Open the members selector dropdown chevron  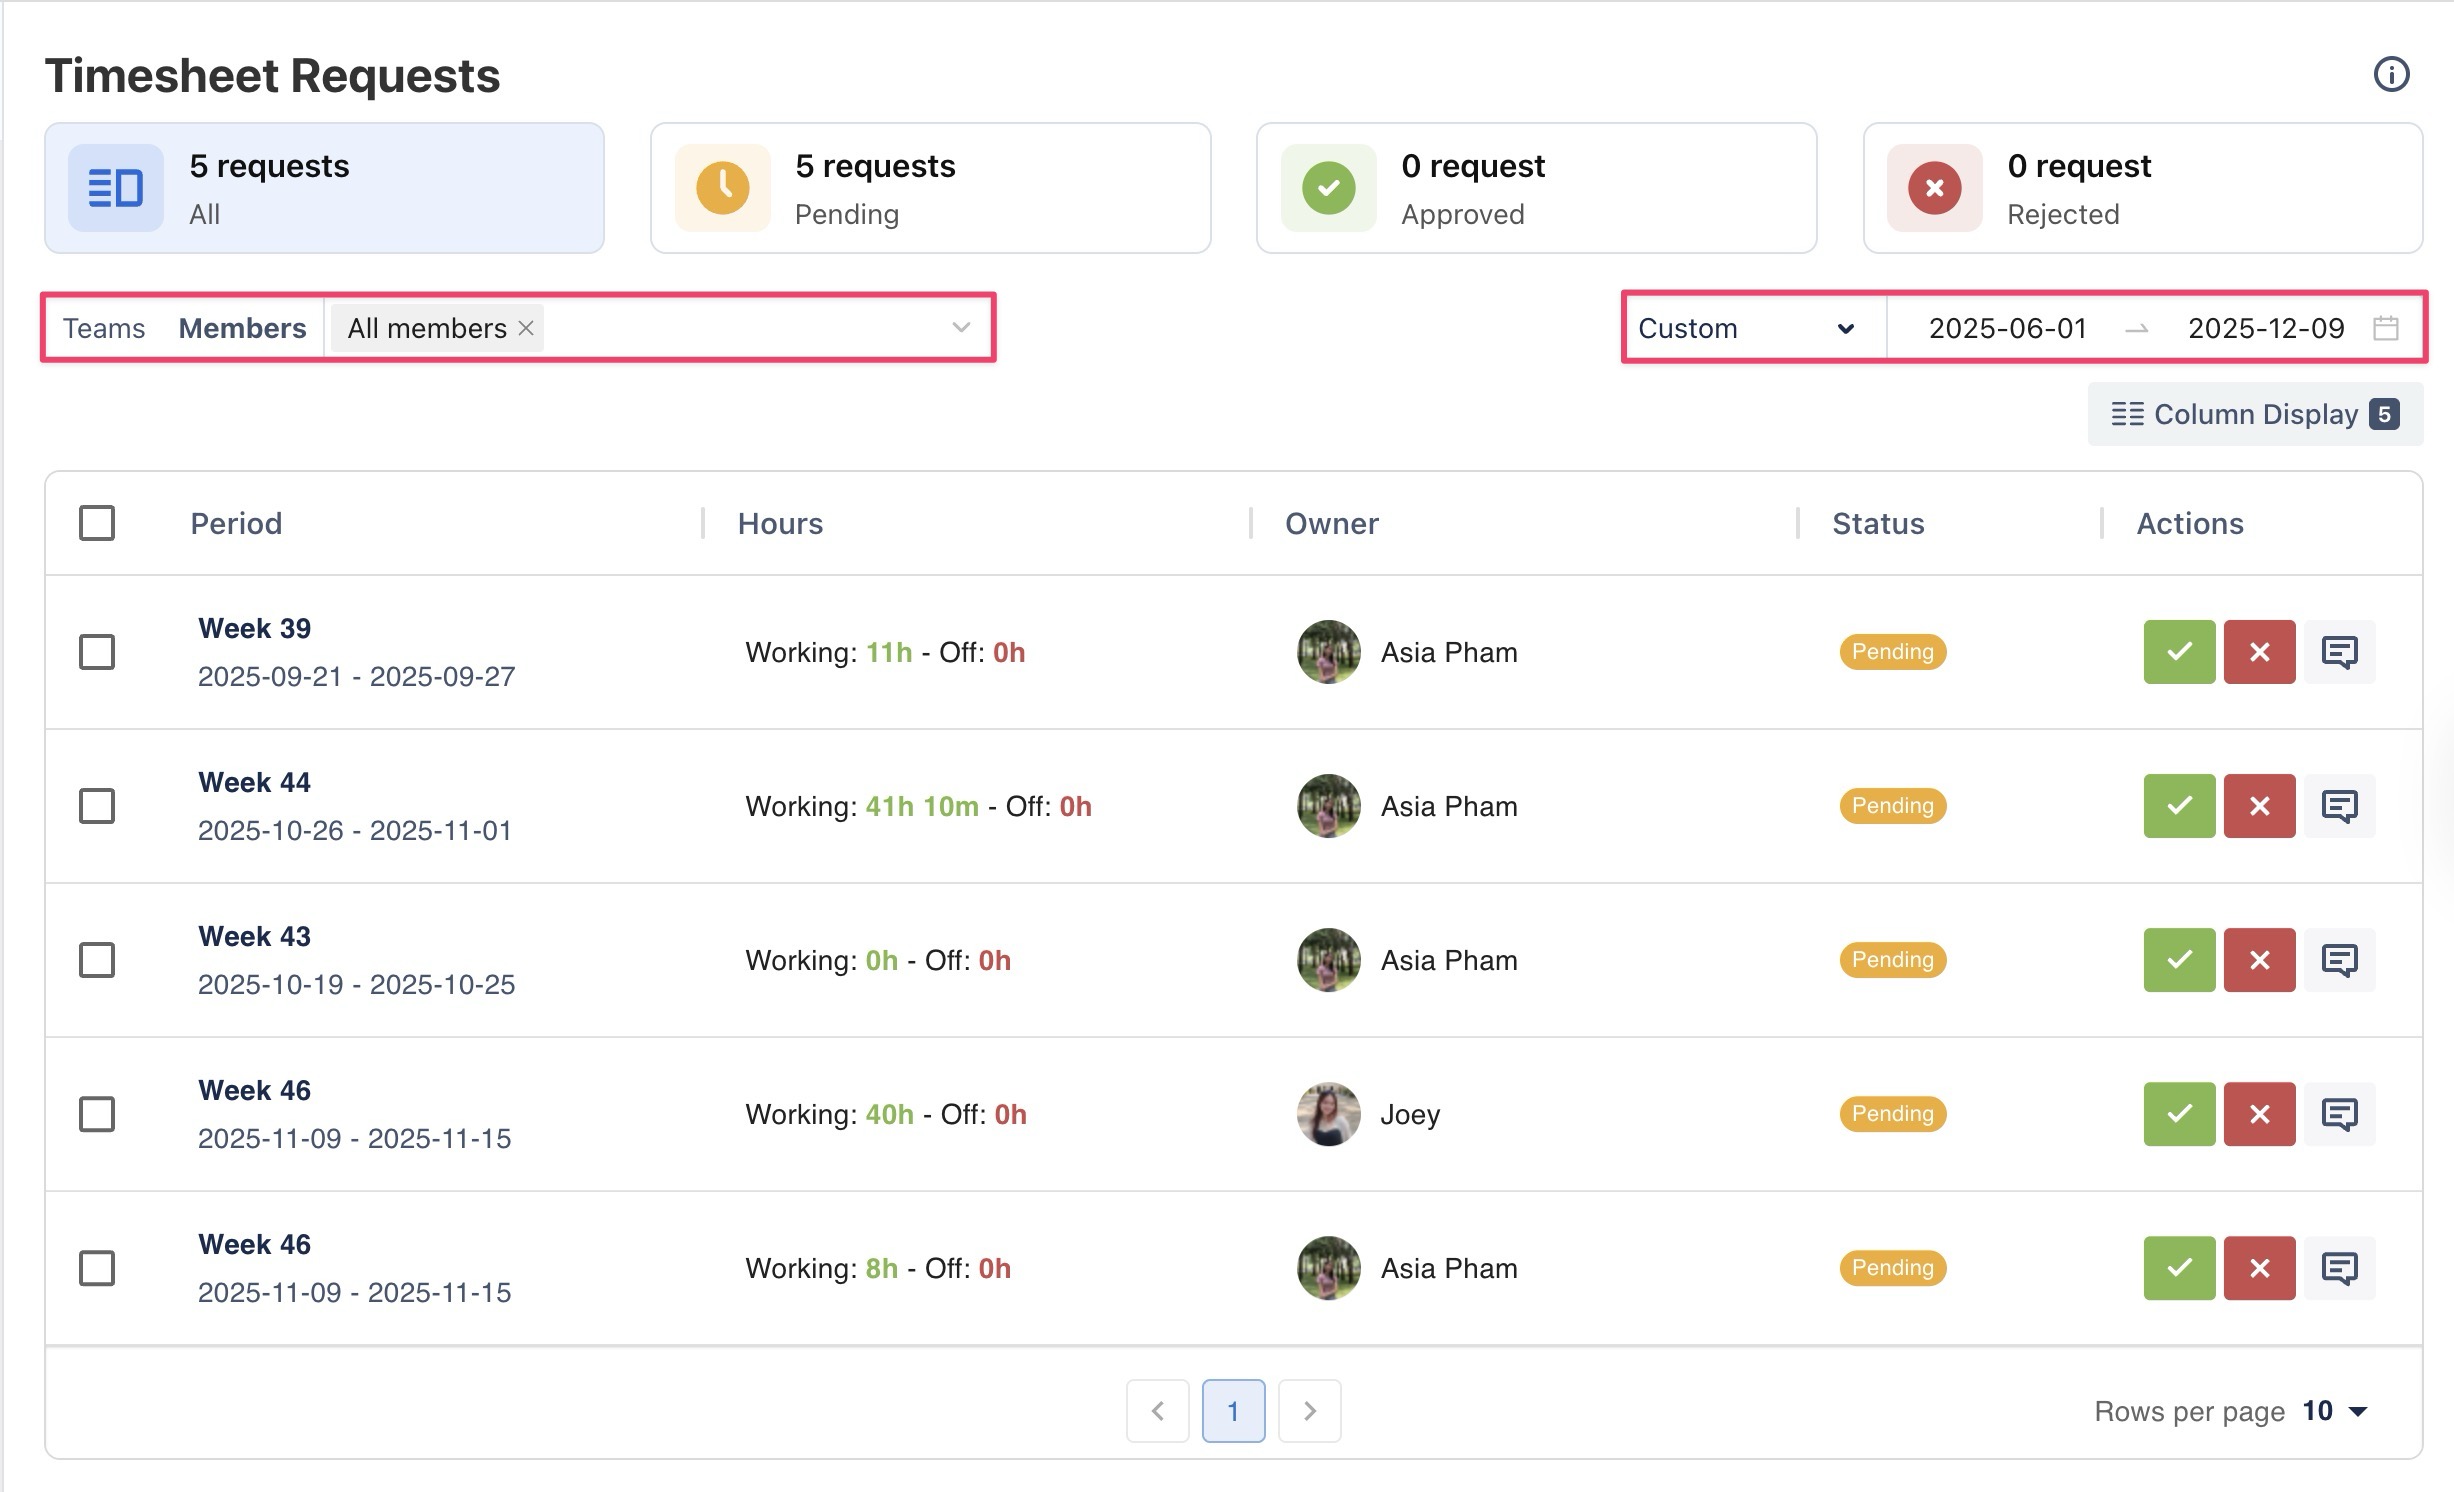click(x=961, y=328)
